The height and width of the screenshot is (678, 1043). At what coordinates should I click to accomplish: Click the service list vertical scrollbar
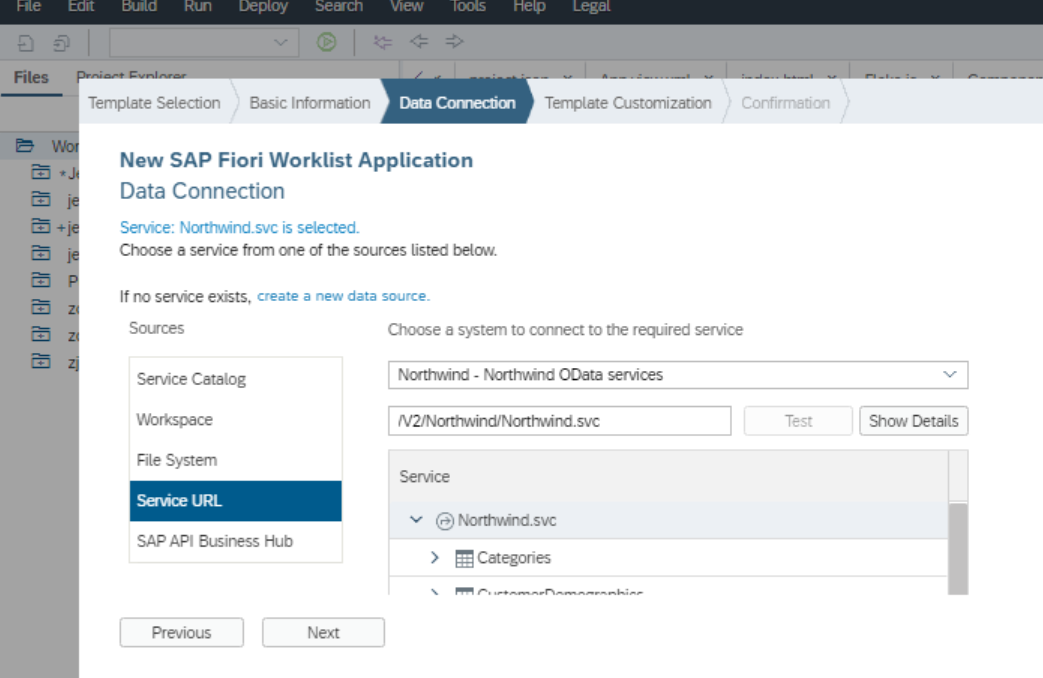(958, 548)
